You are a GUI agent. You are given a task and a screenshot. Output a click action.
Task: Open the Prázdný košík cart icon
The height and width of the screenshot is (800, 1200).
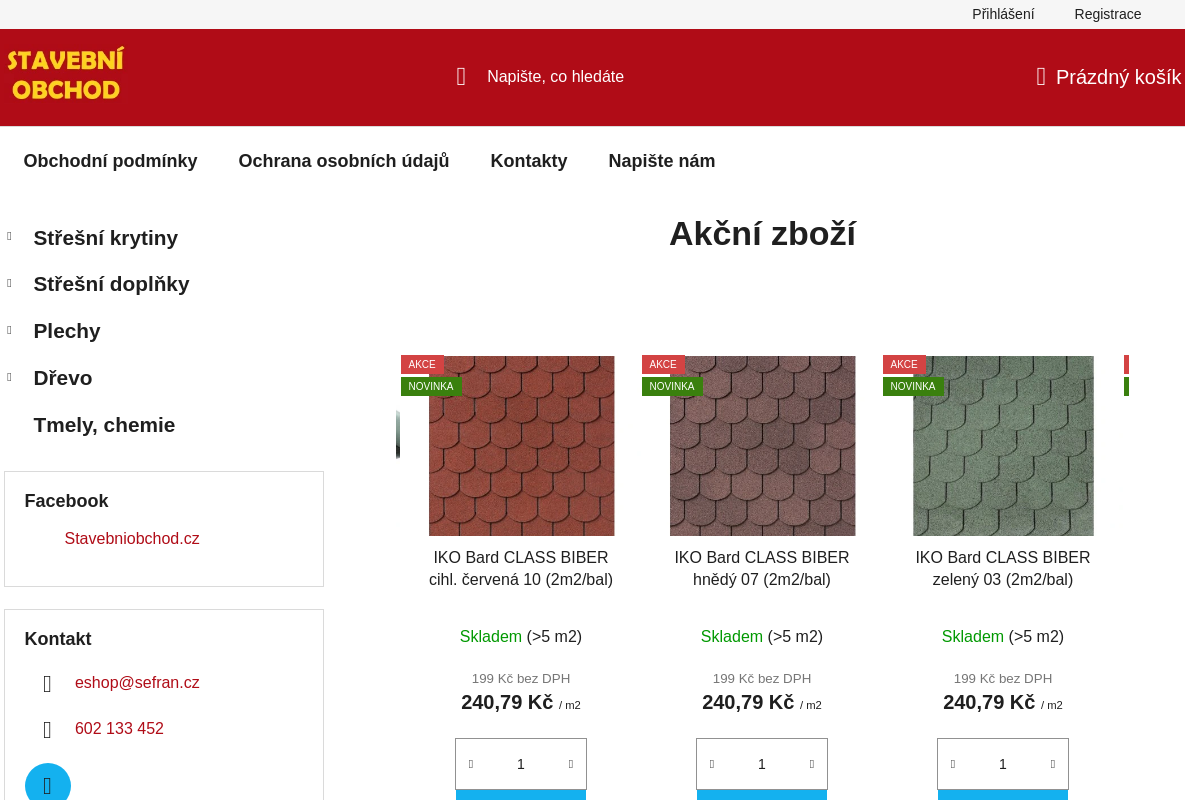point(1040,76)
